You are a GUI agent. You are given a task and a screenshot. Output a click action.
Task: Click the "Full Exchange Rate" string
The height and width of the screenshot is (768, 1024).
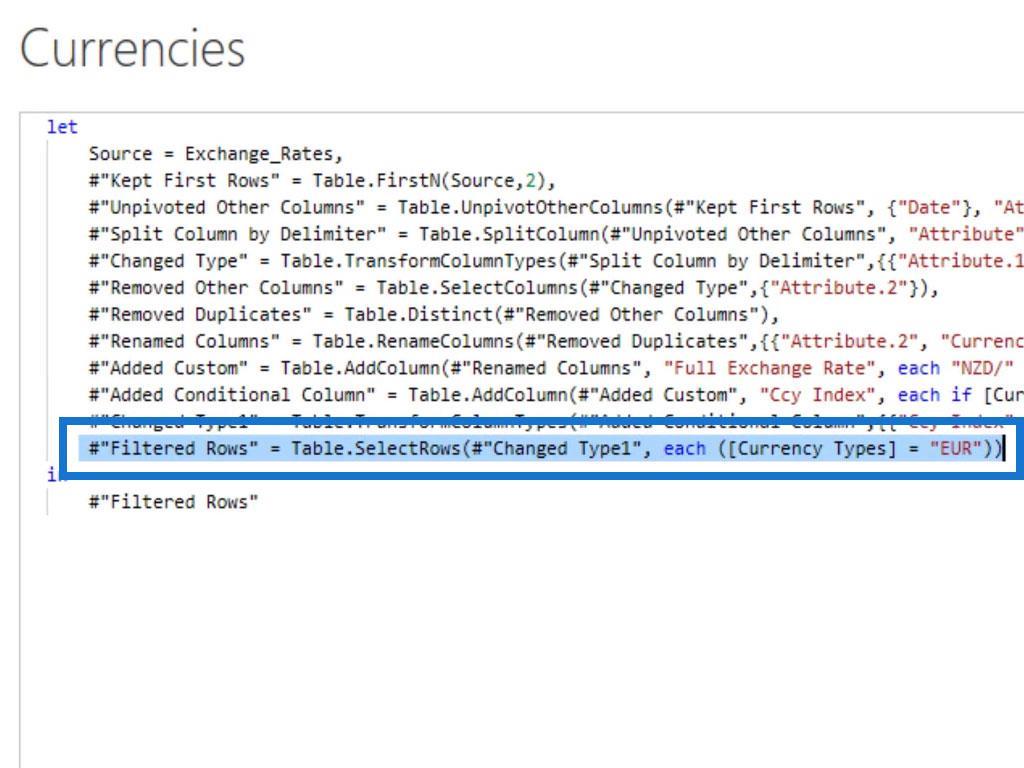click(769, 368)
